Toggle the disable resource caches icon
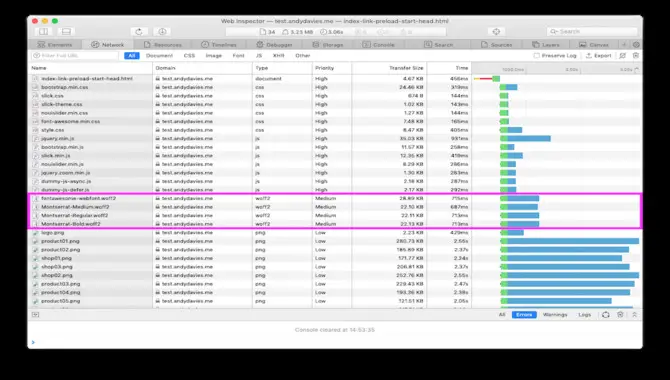This screenshot has height=380, width=670. coord(623,56)
